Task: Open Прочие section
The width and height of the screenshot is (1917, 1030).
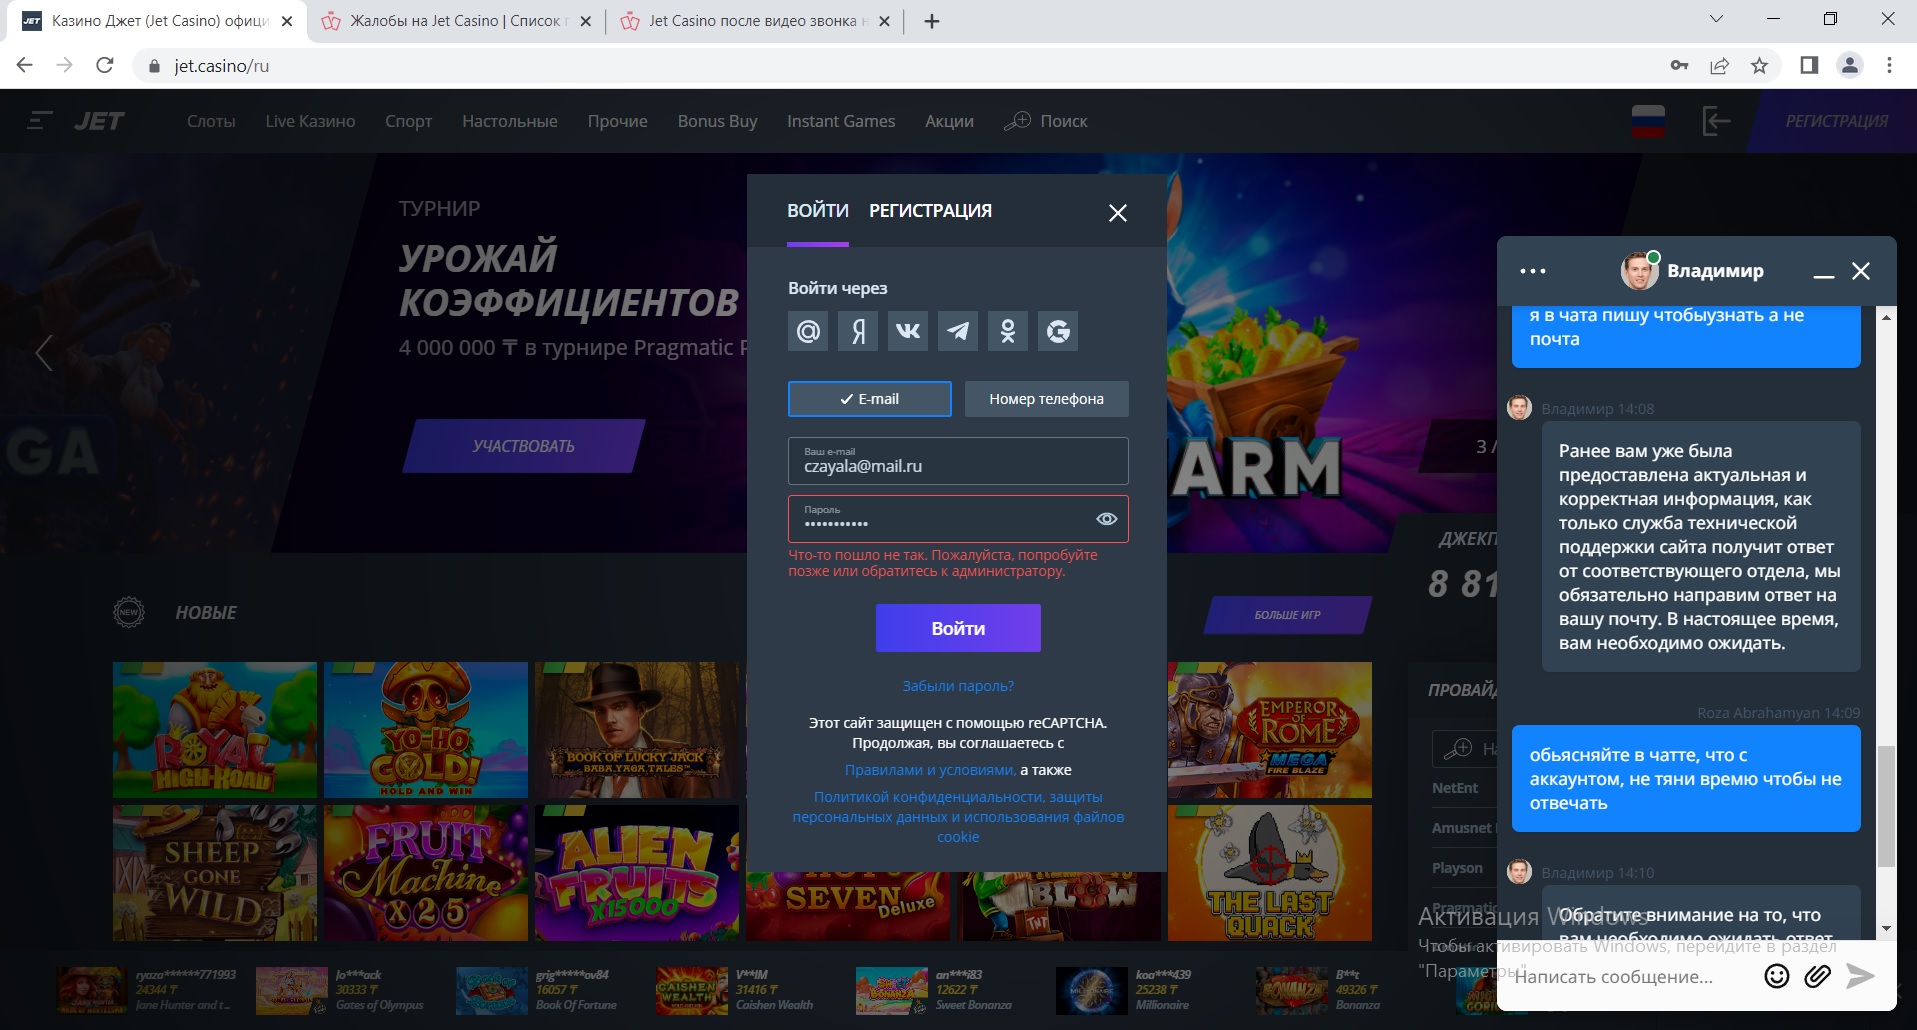Action: (618, 121)
